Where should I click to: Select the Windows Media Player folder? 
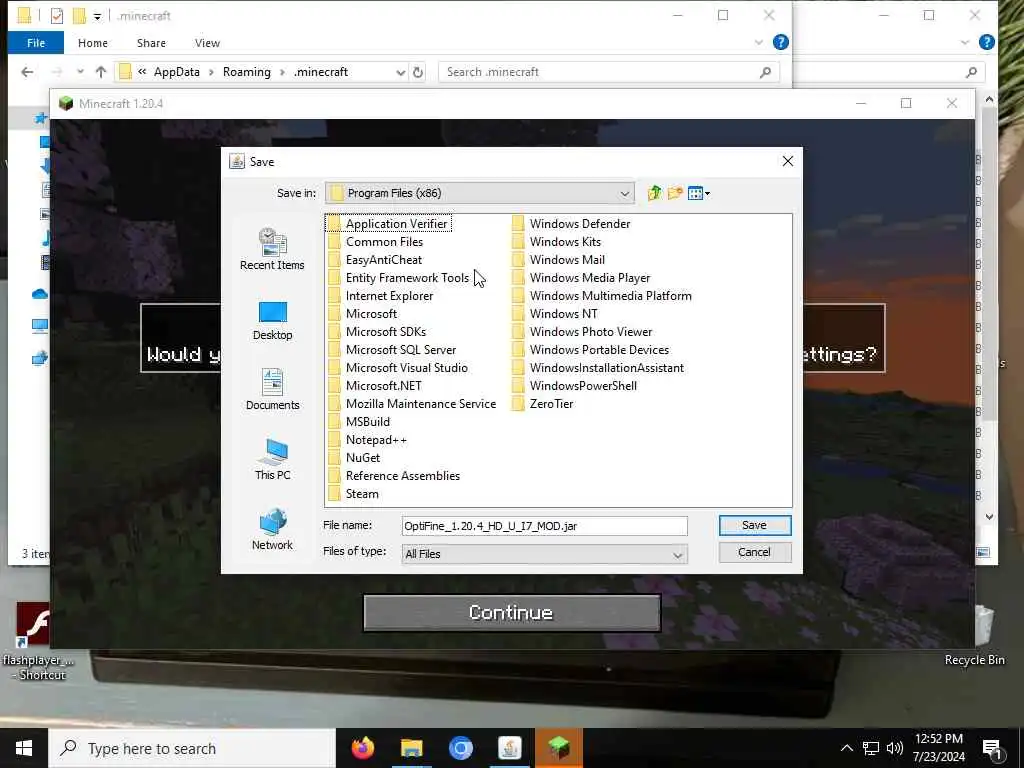(581, 278)
